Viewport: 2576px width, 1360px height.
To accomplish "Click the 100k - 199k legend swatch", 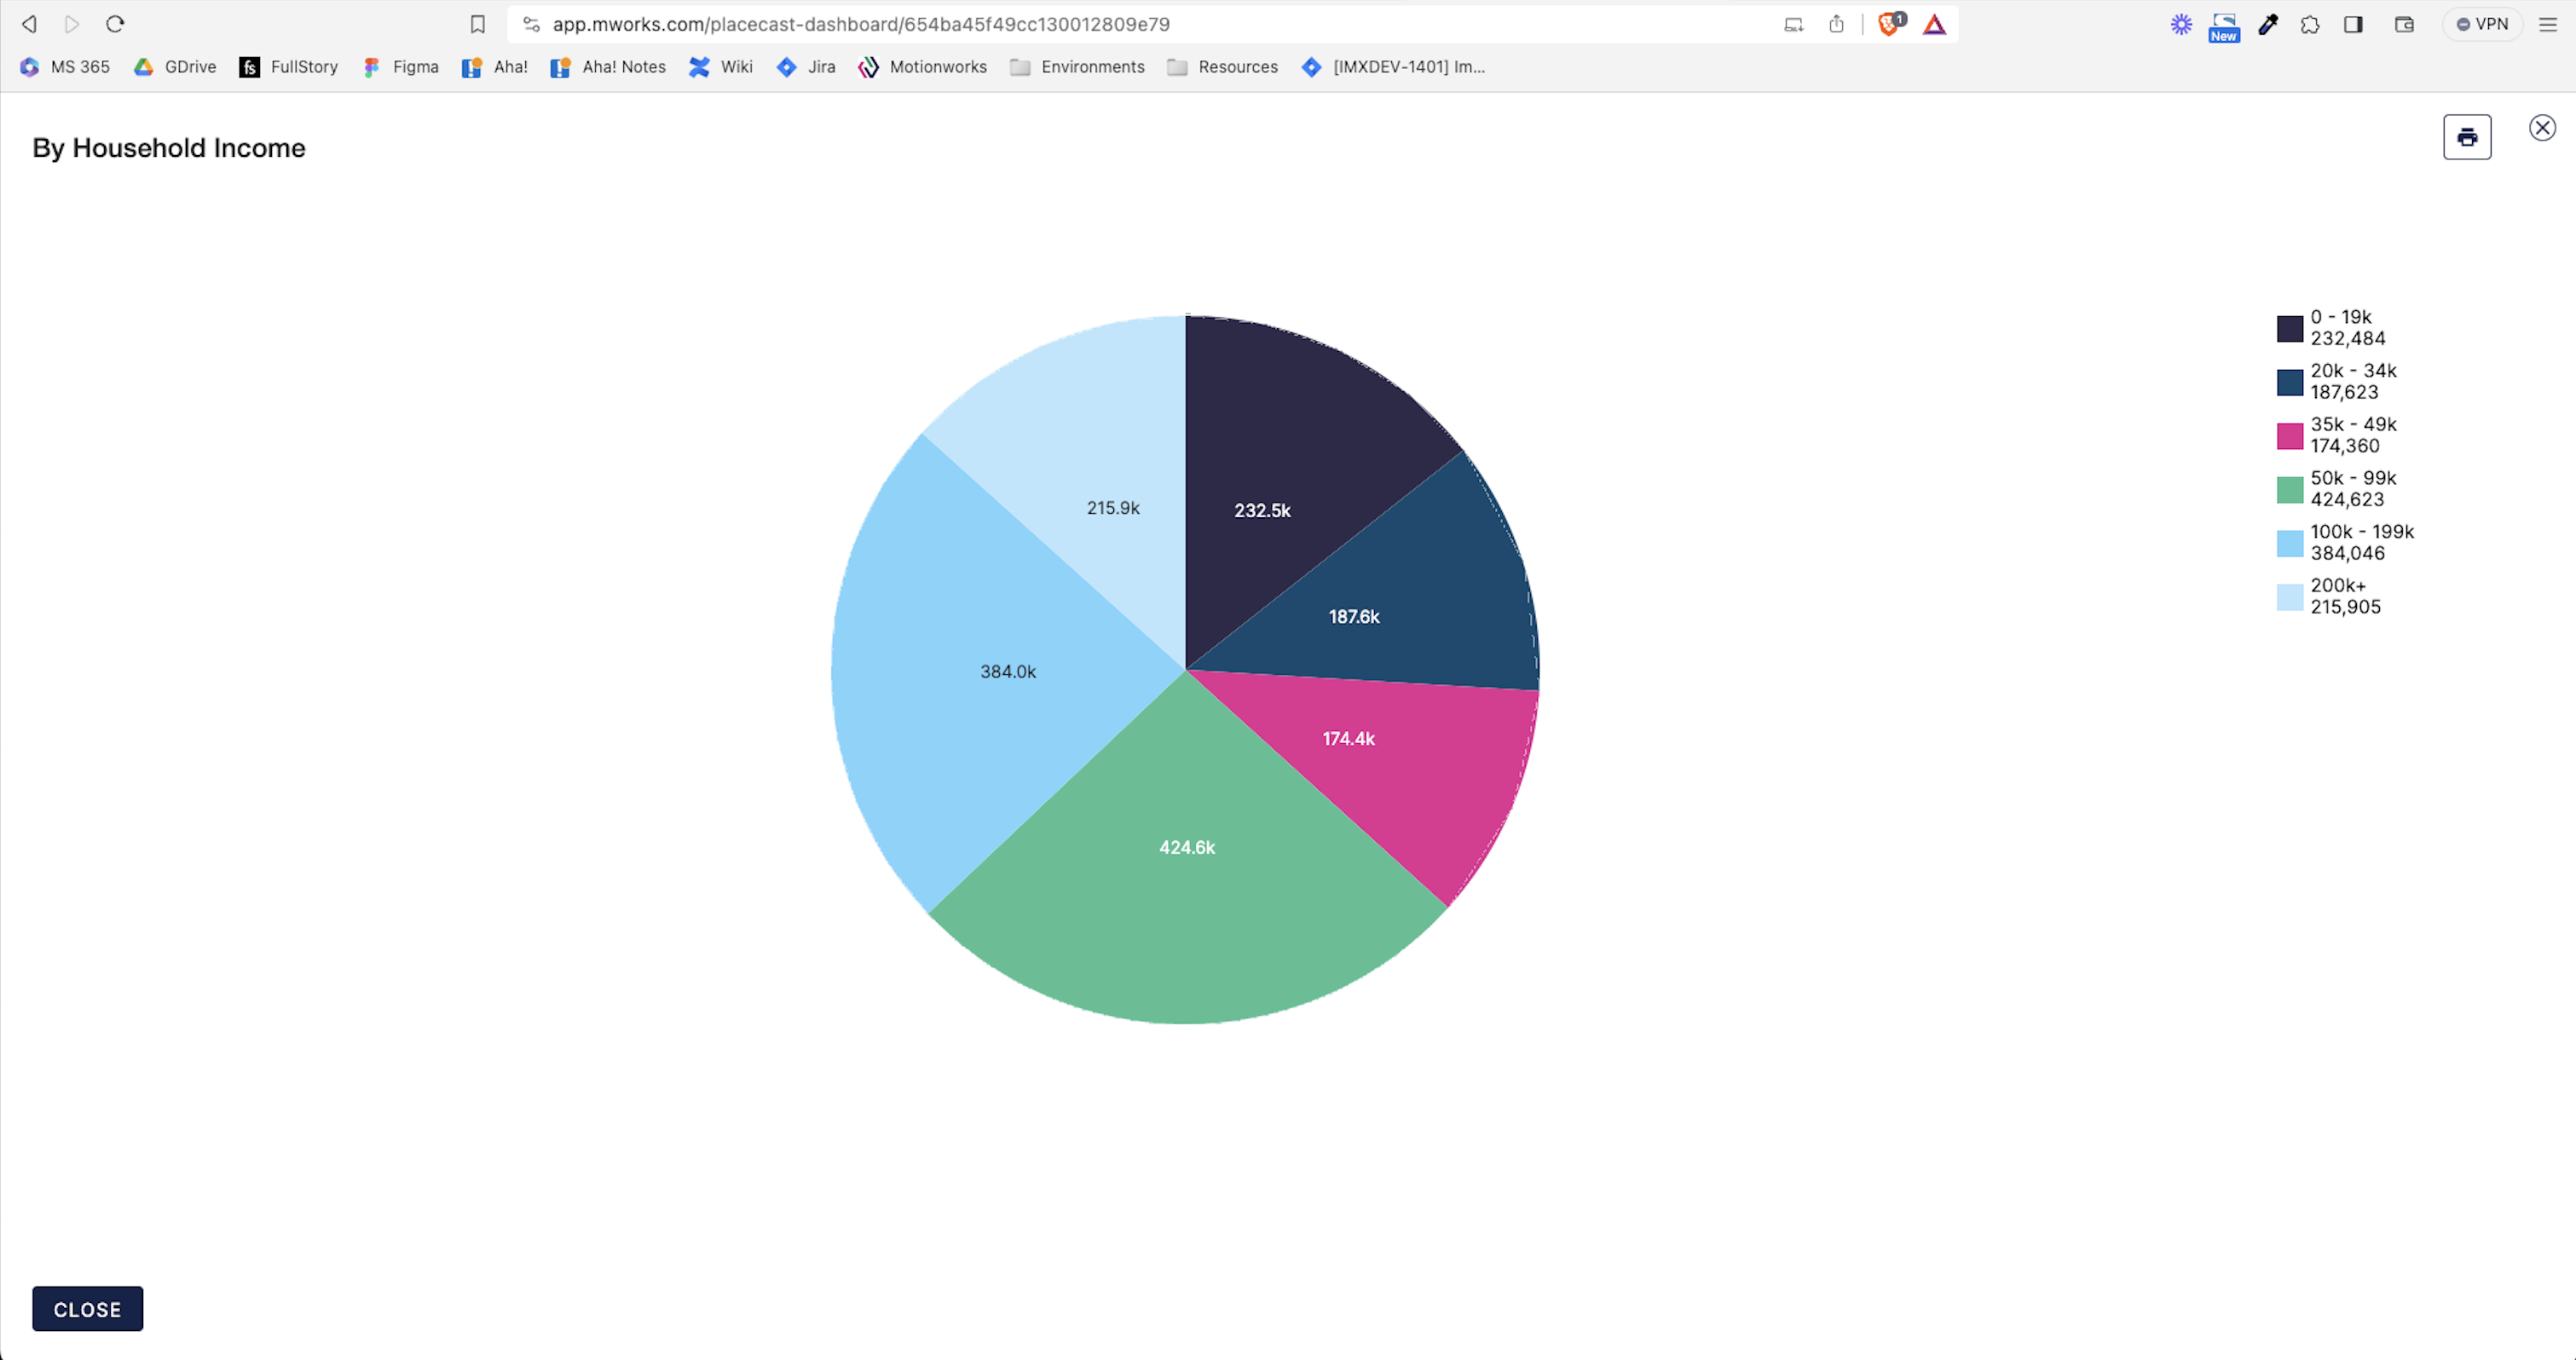I will point(2290,543).
